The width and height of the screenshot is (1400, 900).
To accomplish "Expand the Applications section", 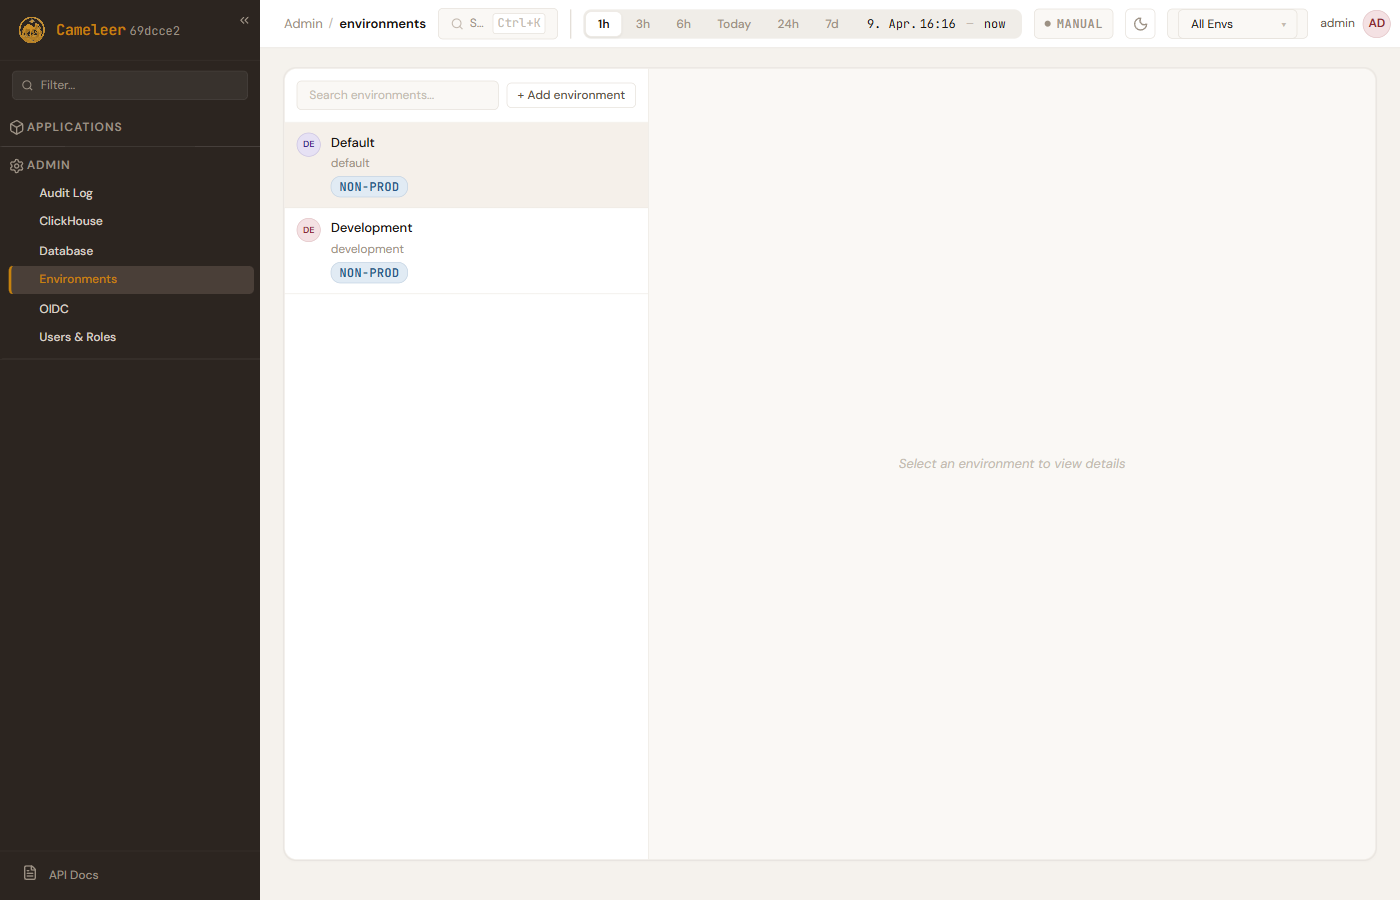I will coord(74,127).
